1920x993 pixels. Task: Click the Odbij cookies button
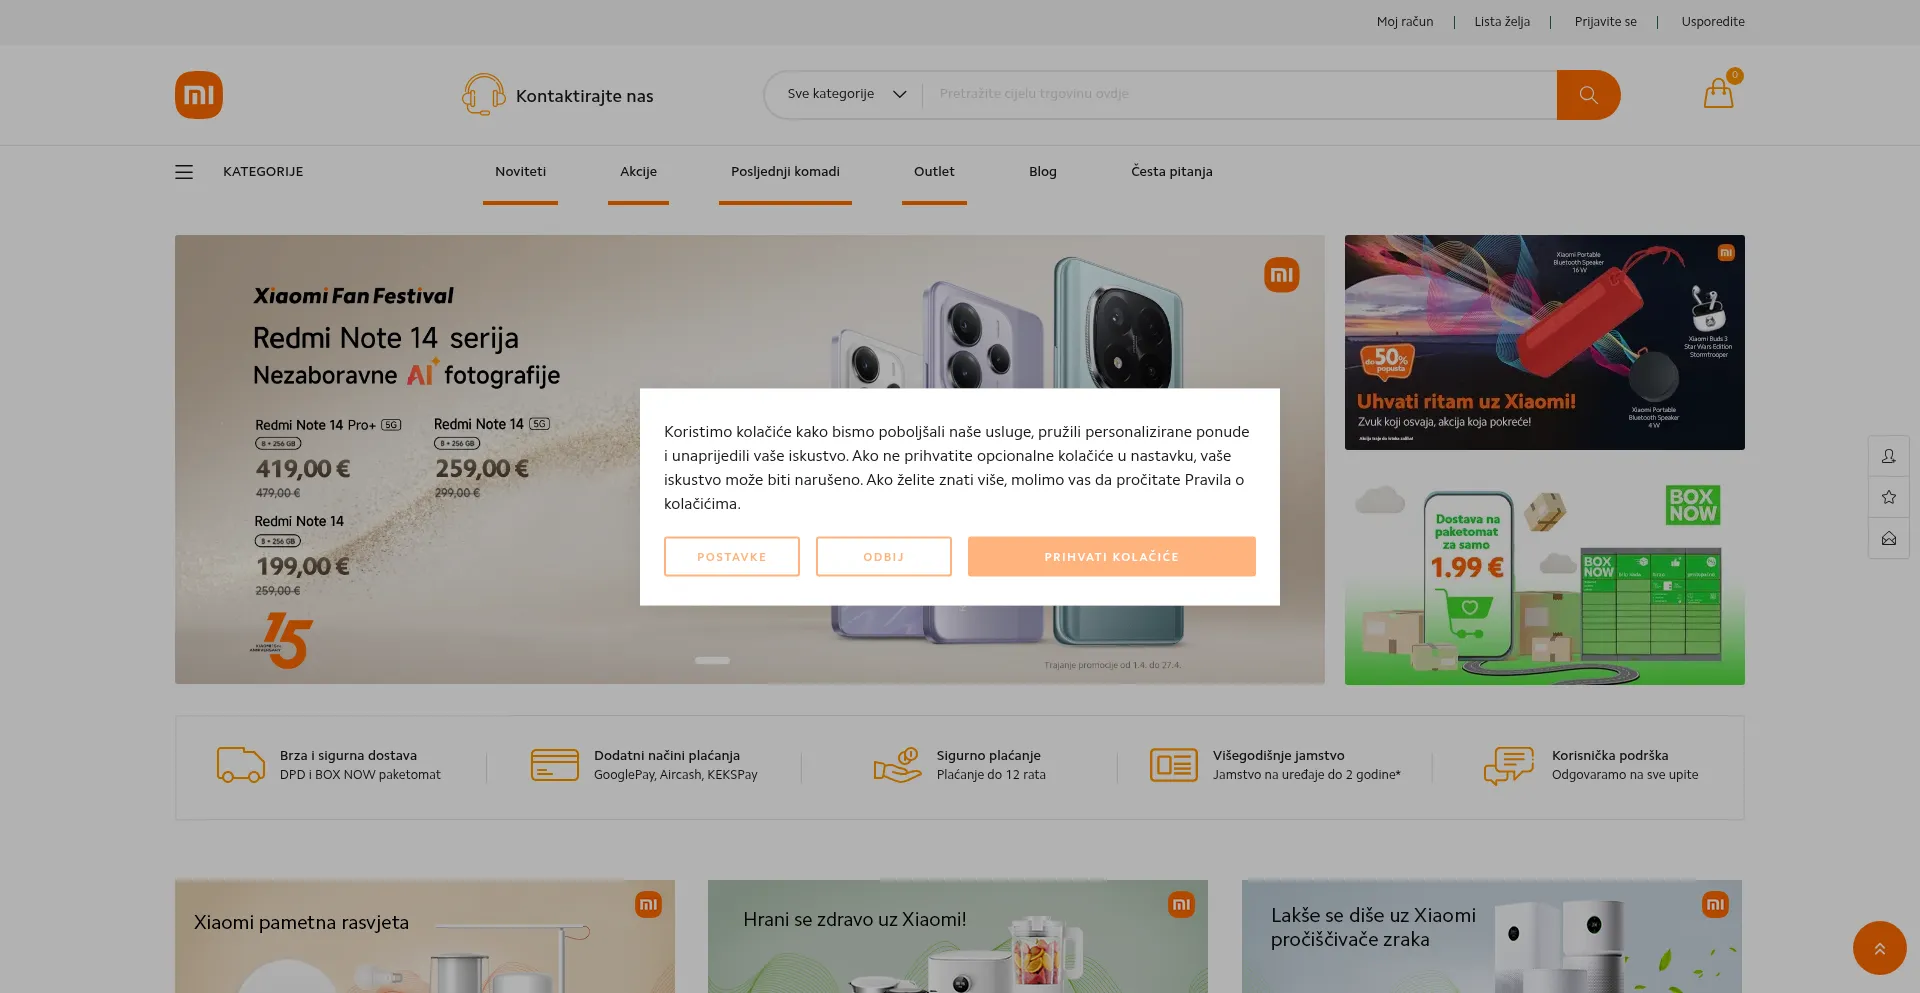click(883, 557)
